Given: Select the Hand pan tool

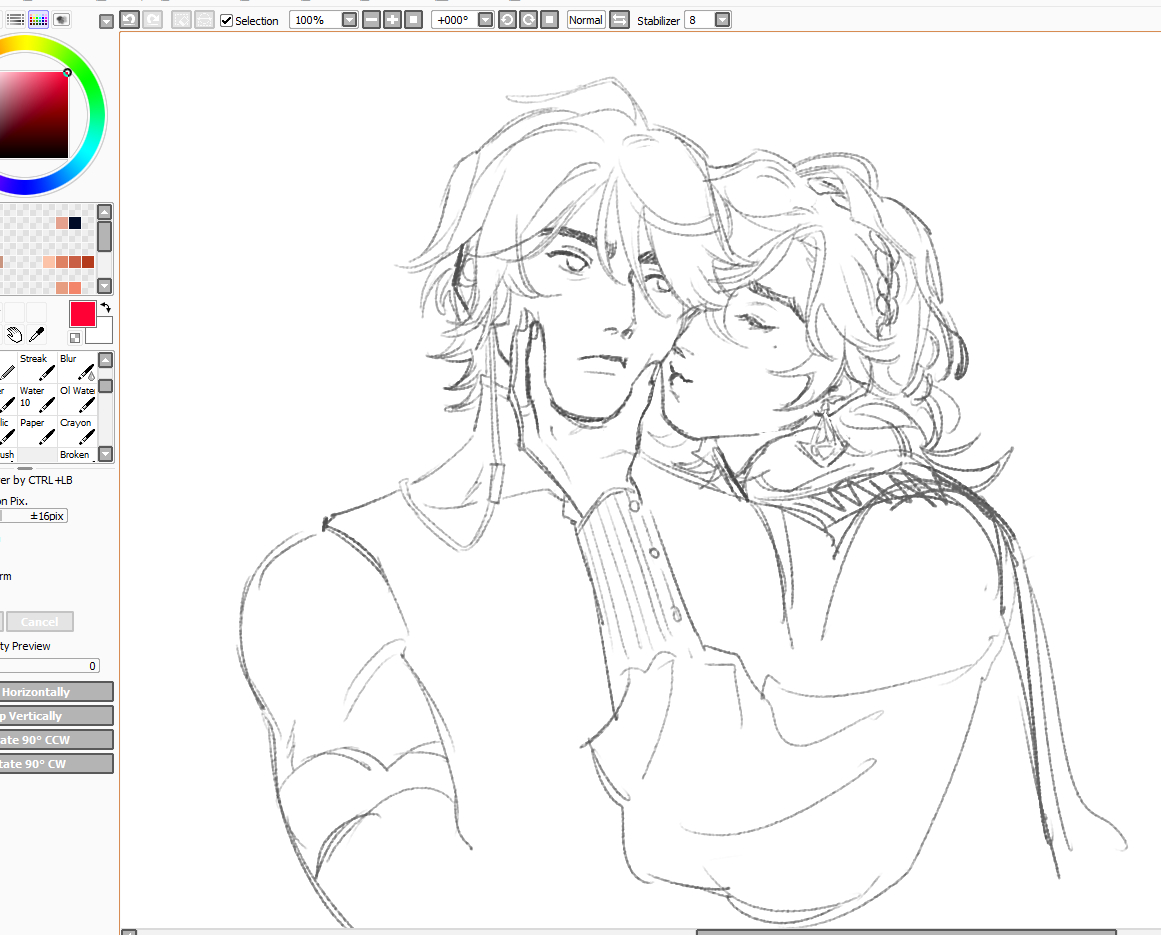Looking at the screenshot, I should [15, 335].
